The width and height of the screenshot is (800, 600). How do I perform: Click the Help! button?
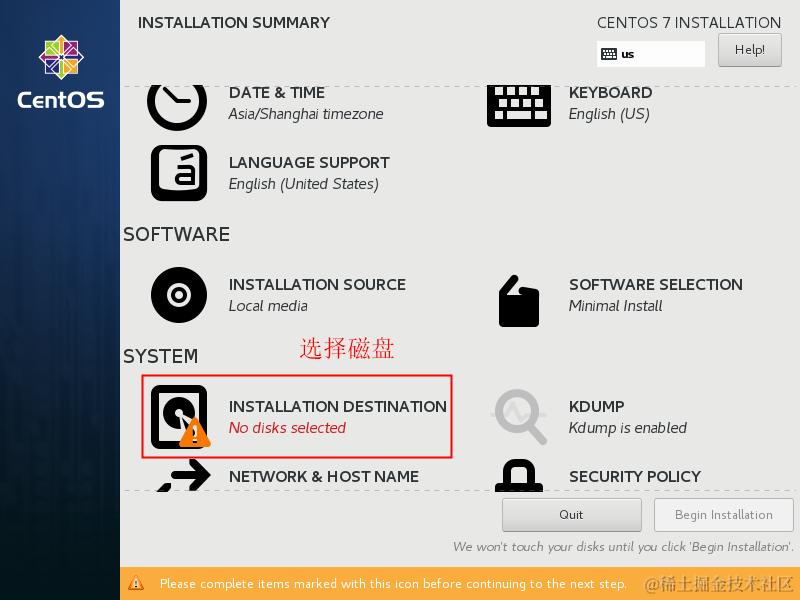pos(749,50)
